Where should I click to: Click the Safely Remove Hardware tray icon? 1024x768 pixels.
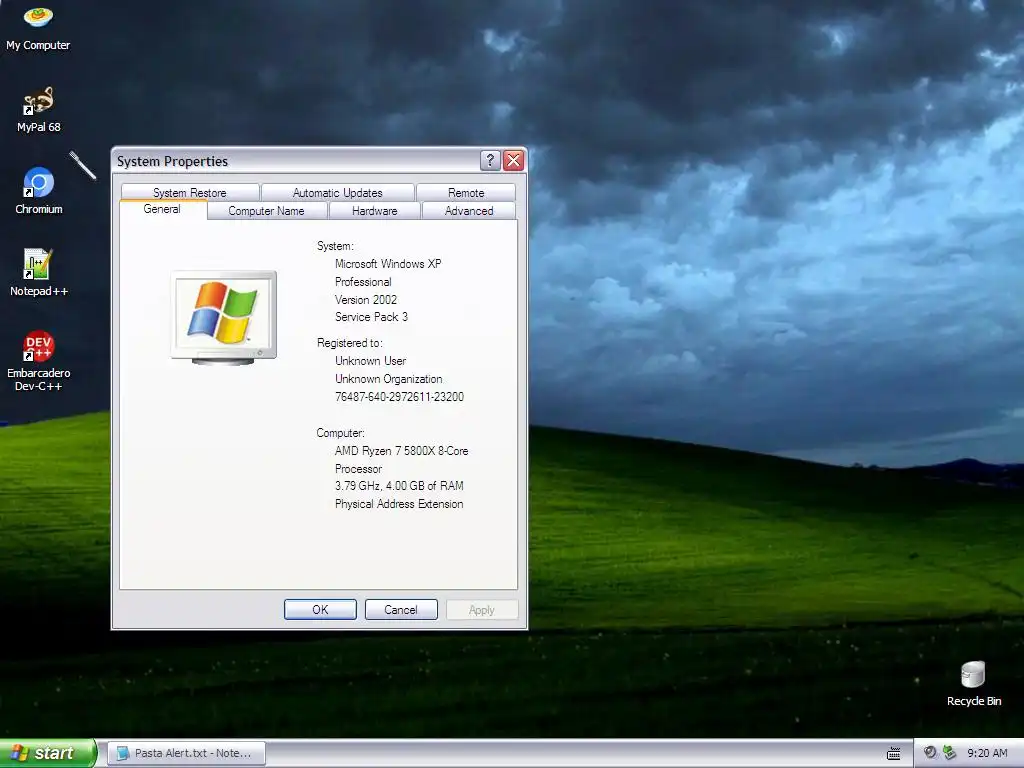949,752
